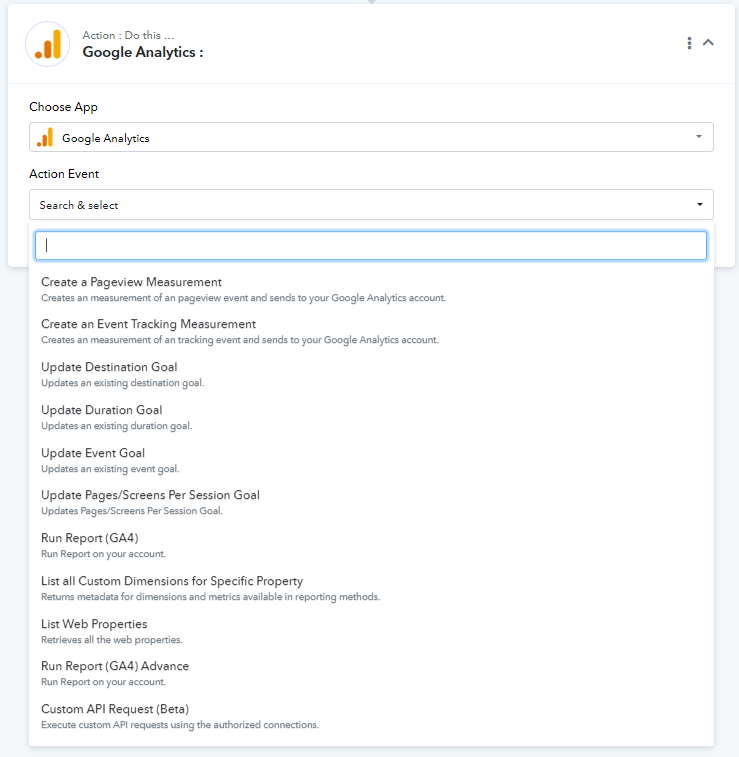Choose Update Destination Goal option
Viewport: 739px width, 757px height.
(x=371, y=374)
